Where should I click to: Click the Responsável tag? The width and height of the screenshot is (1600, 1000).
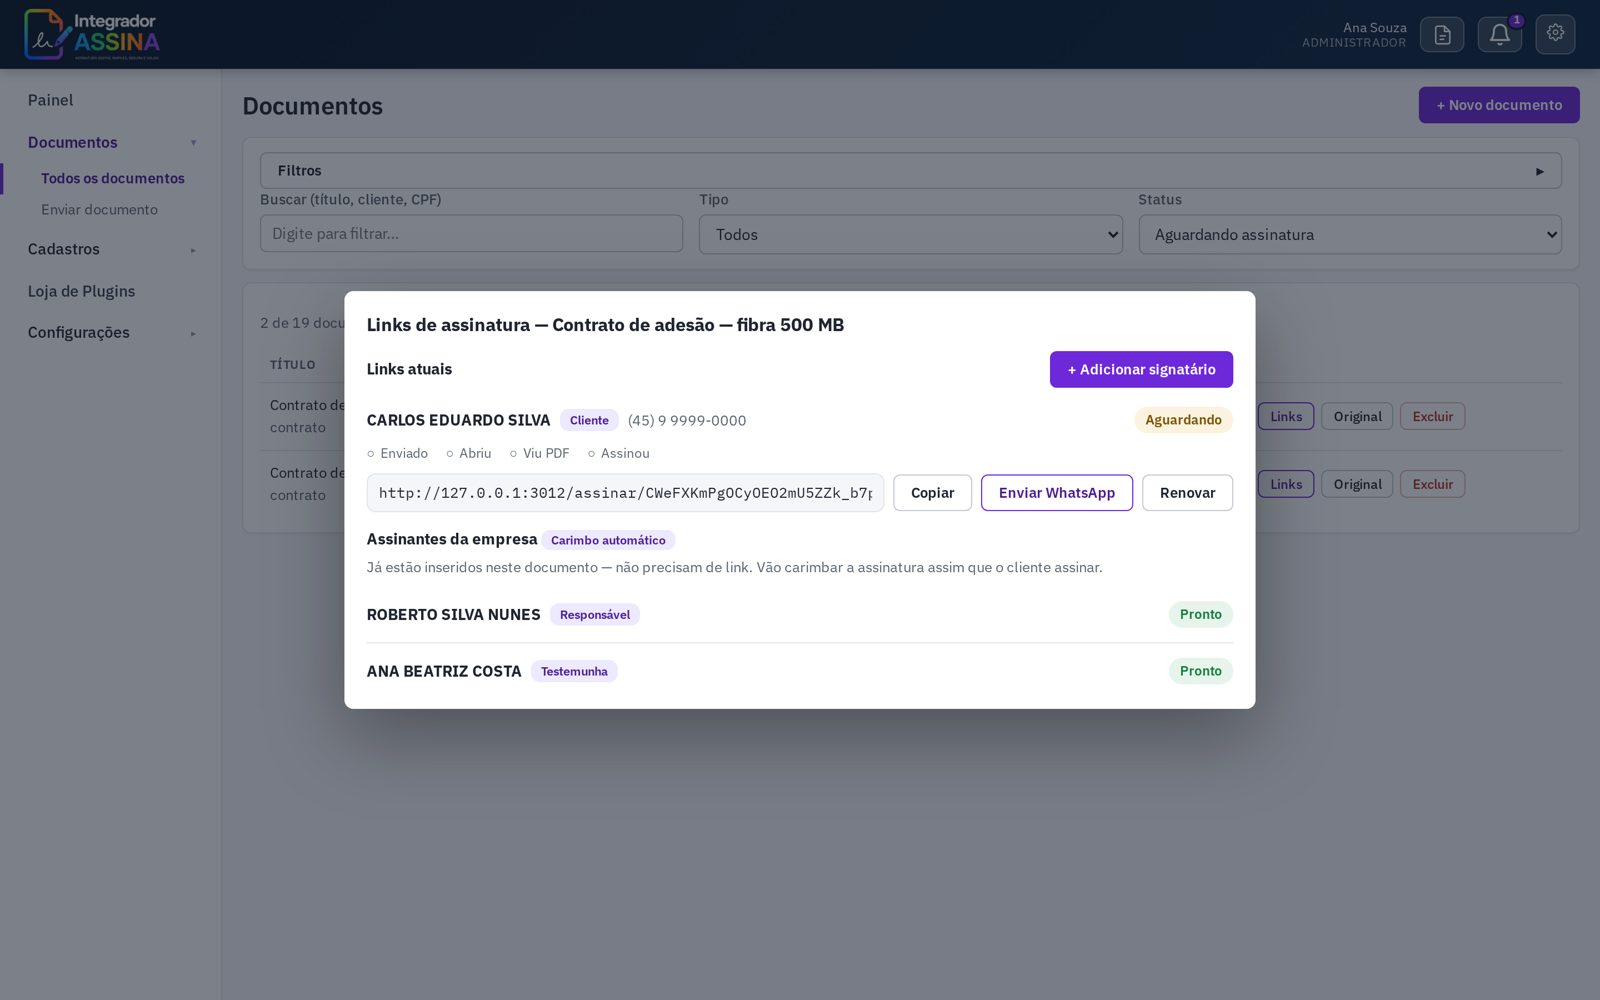click(595, 615)
